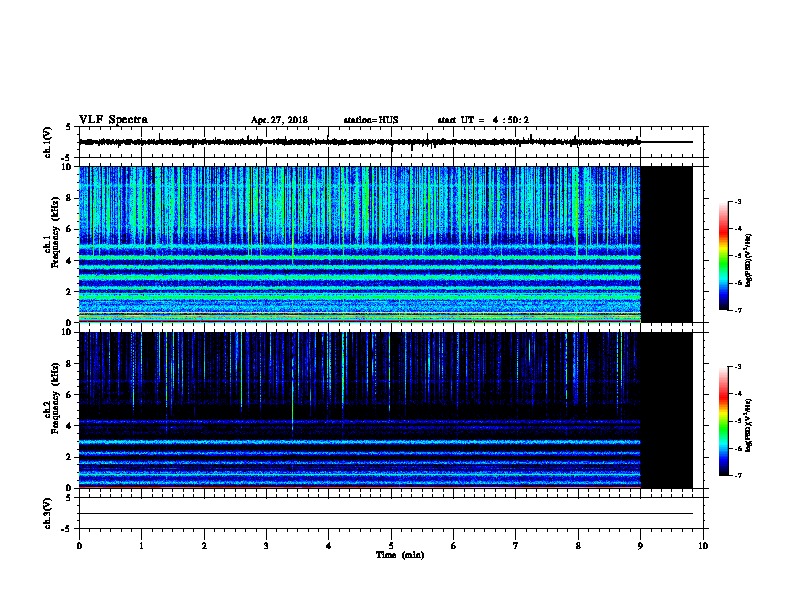Image resolution: width=792 pixels, height=612 pixels.
Task: Click the ch.2 colorbar log(PSD) label
Action: tap(749, 425)
